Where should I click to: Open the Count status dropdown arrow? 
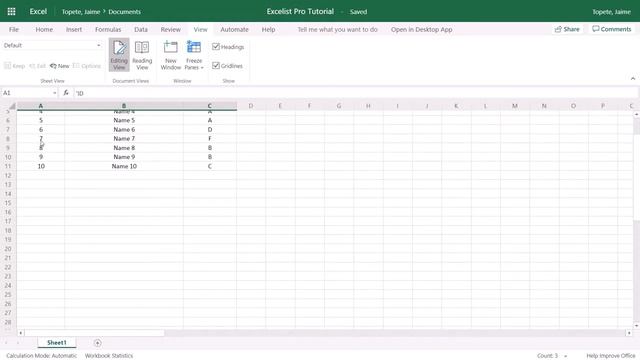click(566, 356)
